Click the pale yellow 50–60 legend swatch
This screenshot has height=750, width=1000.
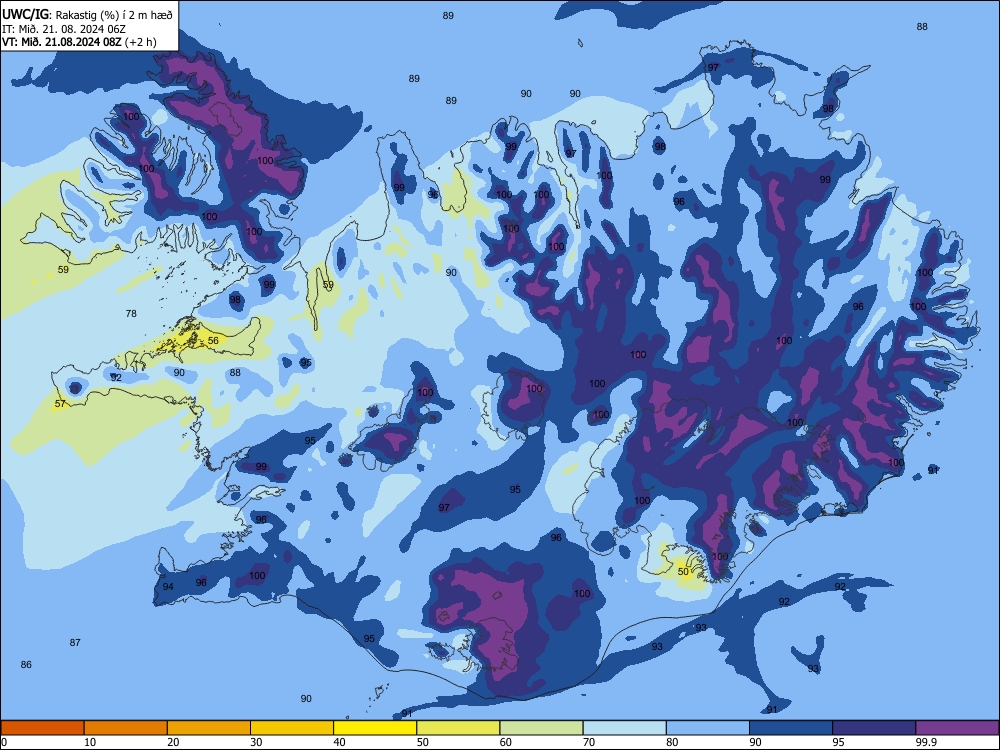click(x=459, y=728)
